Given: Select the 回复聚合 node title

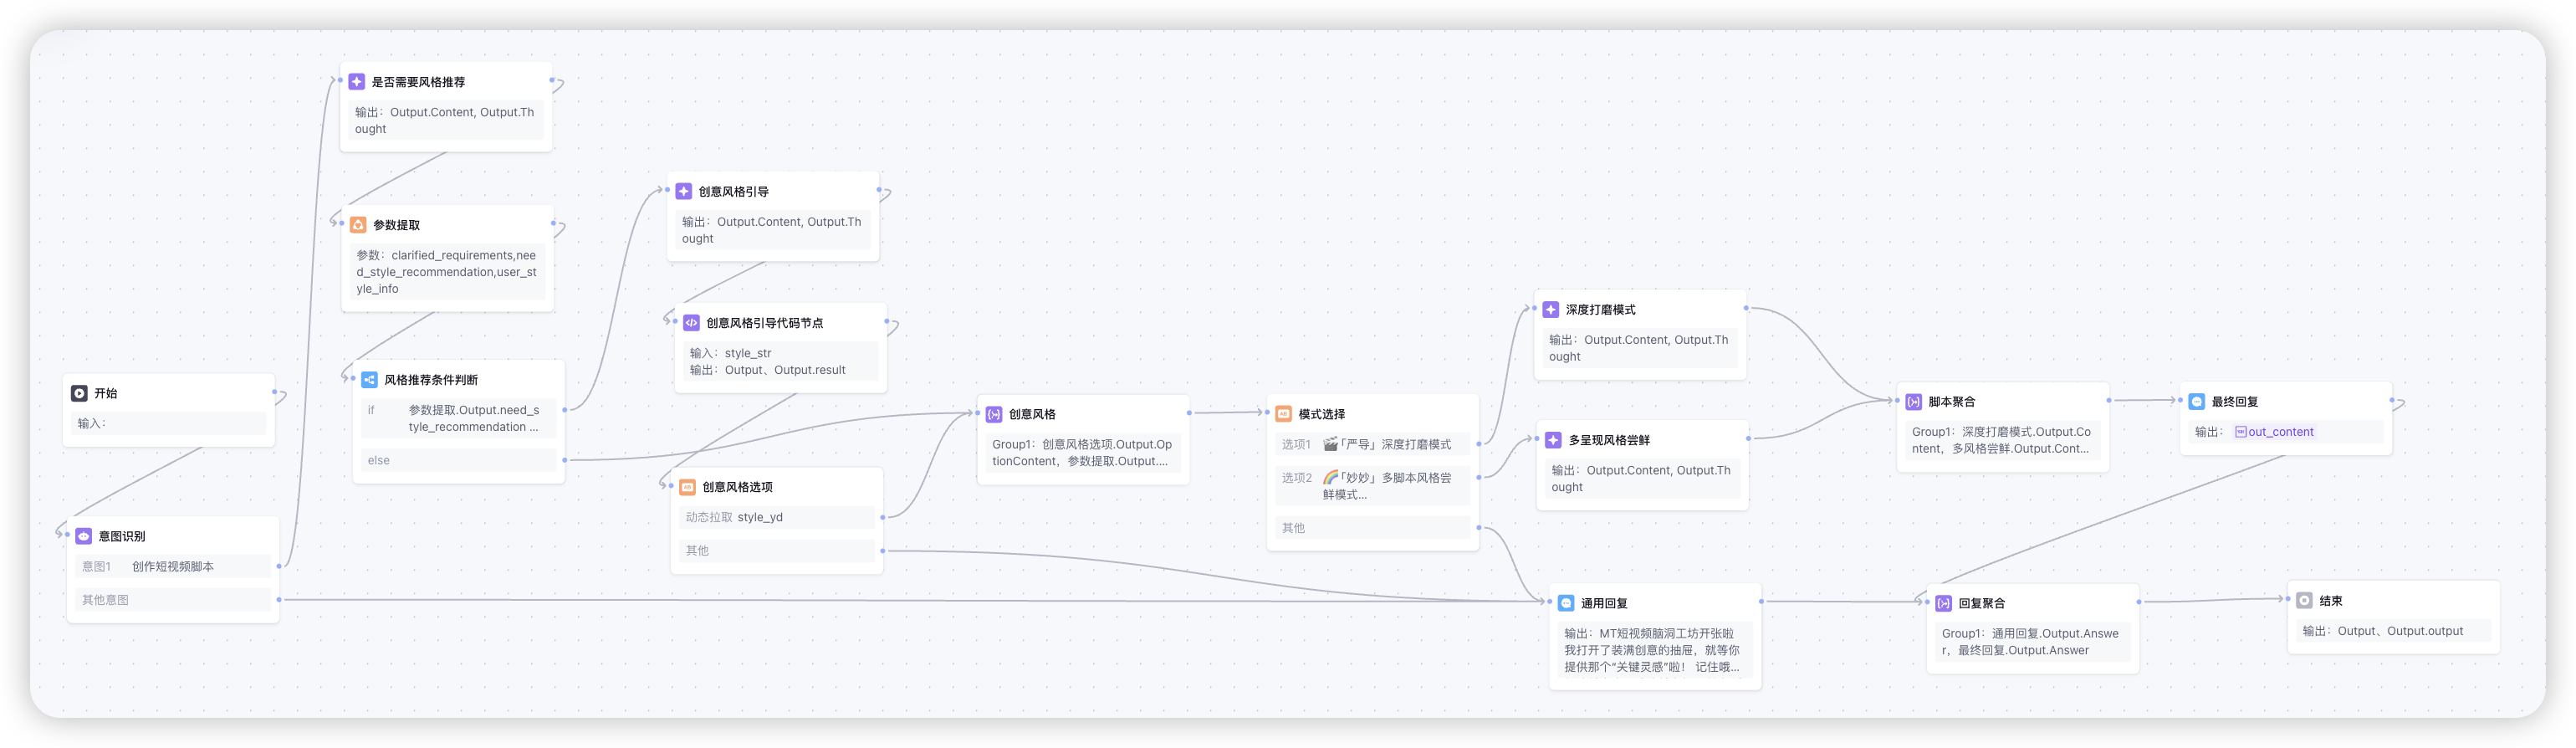Looking at the screenshot, I should point(1982,603).
